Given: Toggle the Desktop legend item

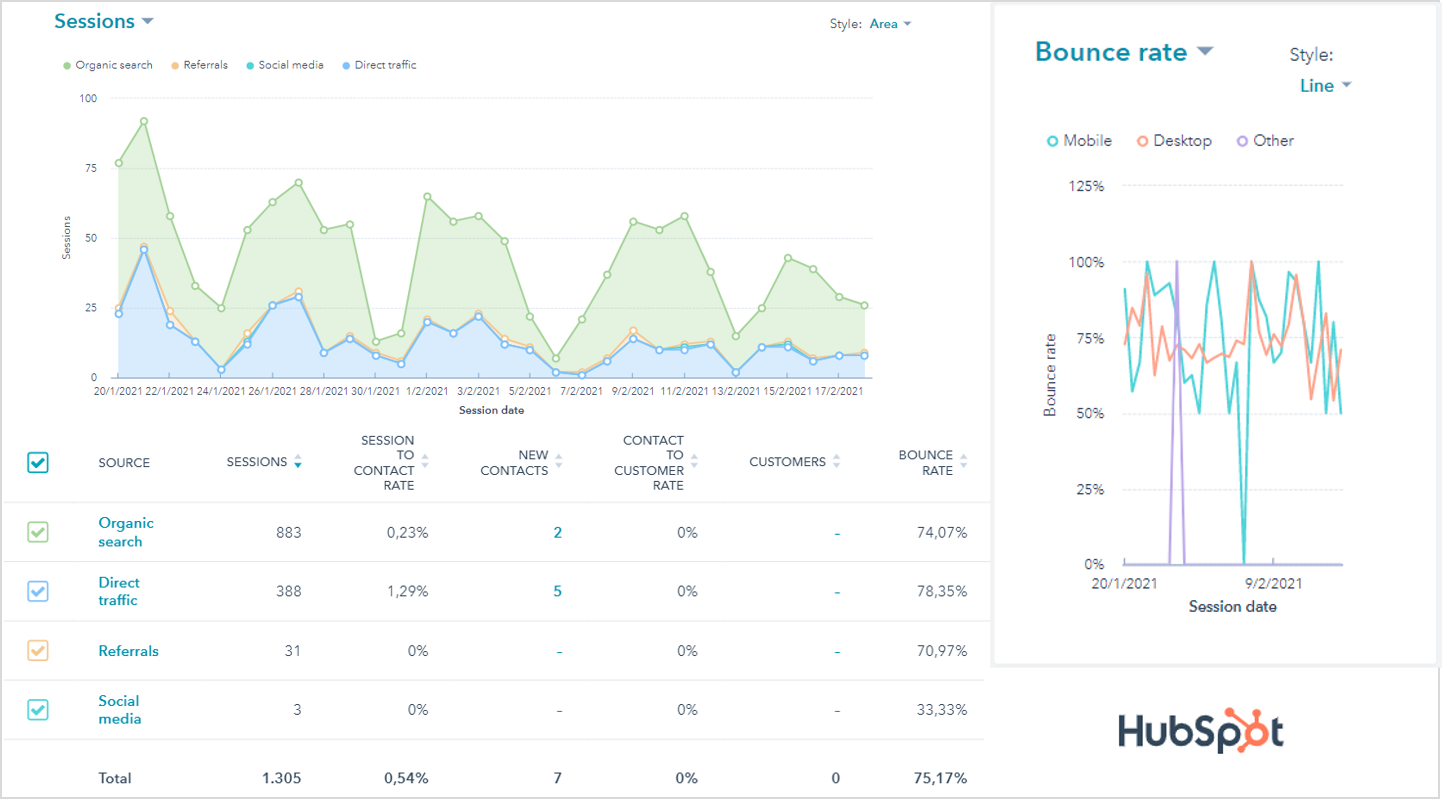Looking at the screenshot, I should [x=1174, y=141].
